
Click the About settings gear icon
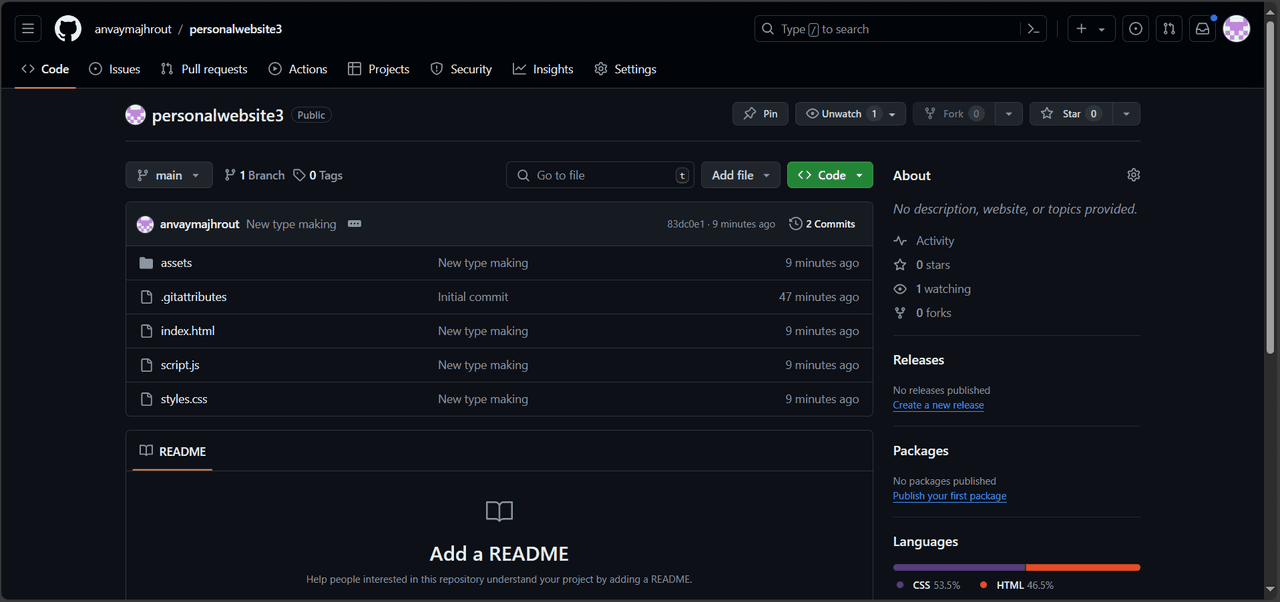point(1133,175)
